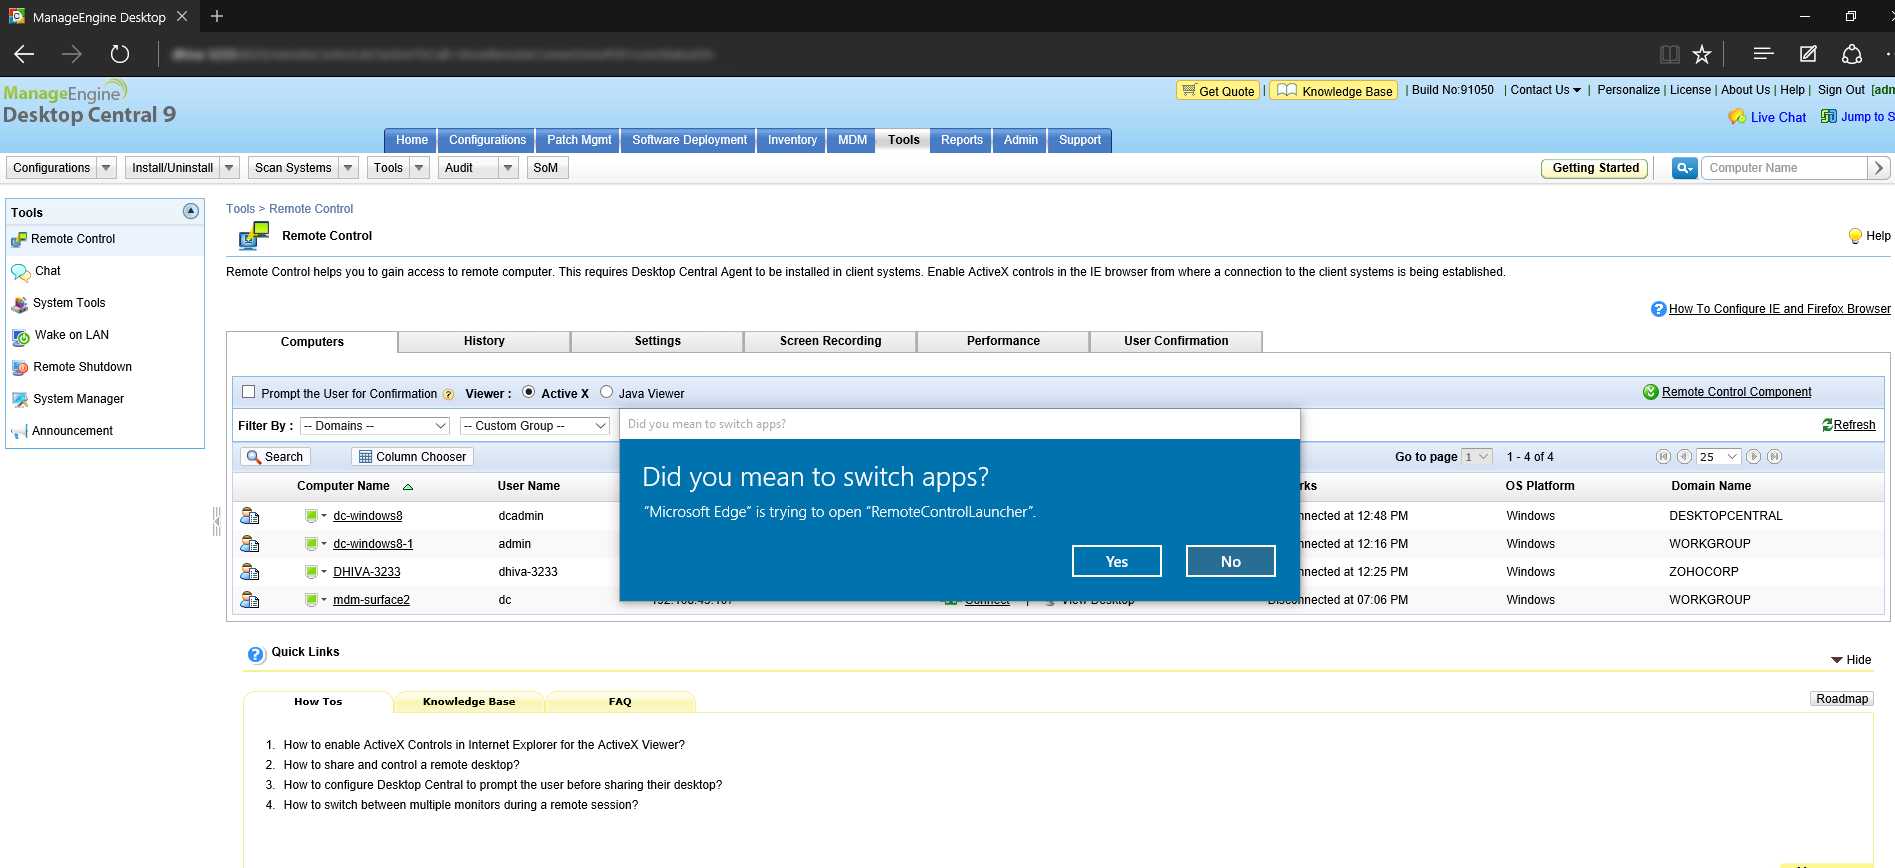This screenshot has height=868, width=1895.
Task: Enable Prompt the User for Confirmation checkbox
Action: point(249,392)
